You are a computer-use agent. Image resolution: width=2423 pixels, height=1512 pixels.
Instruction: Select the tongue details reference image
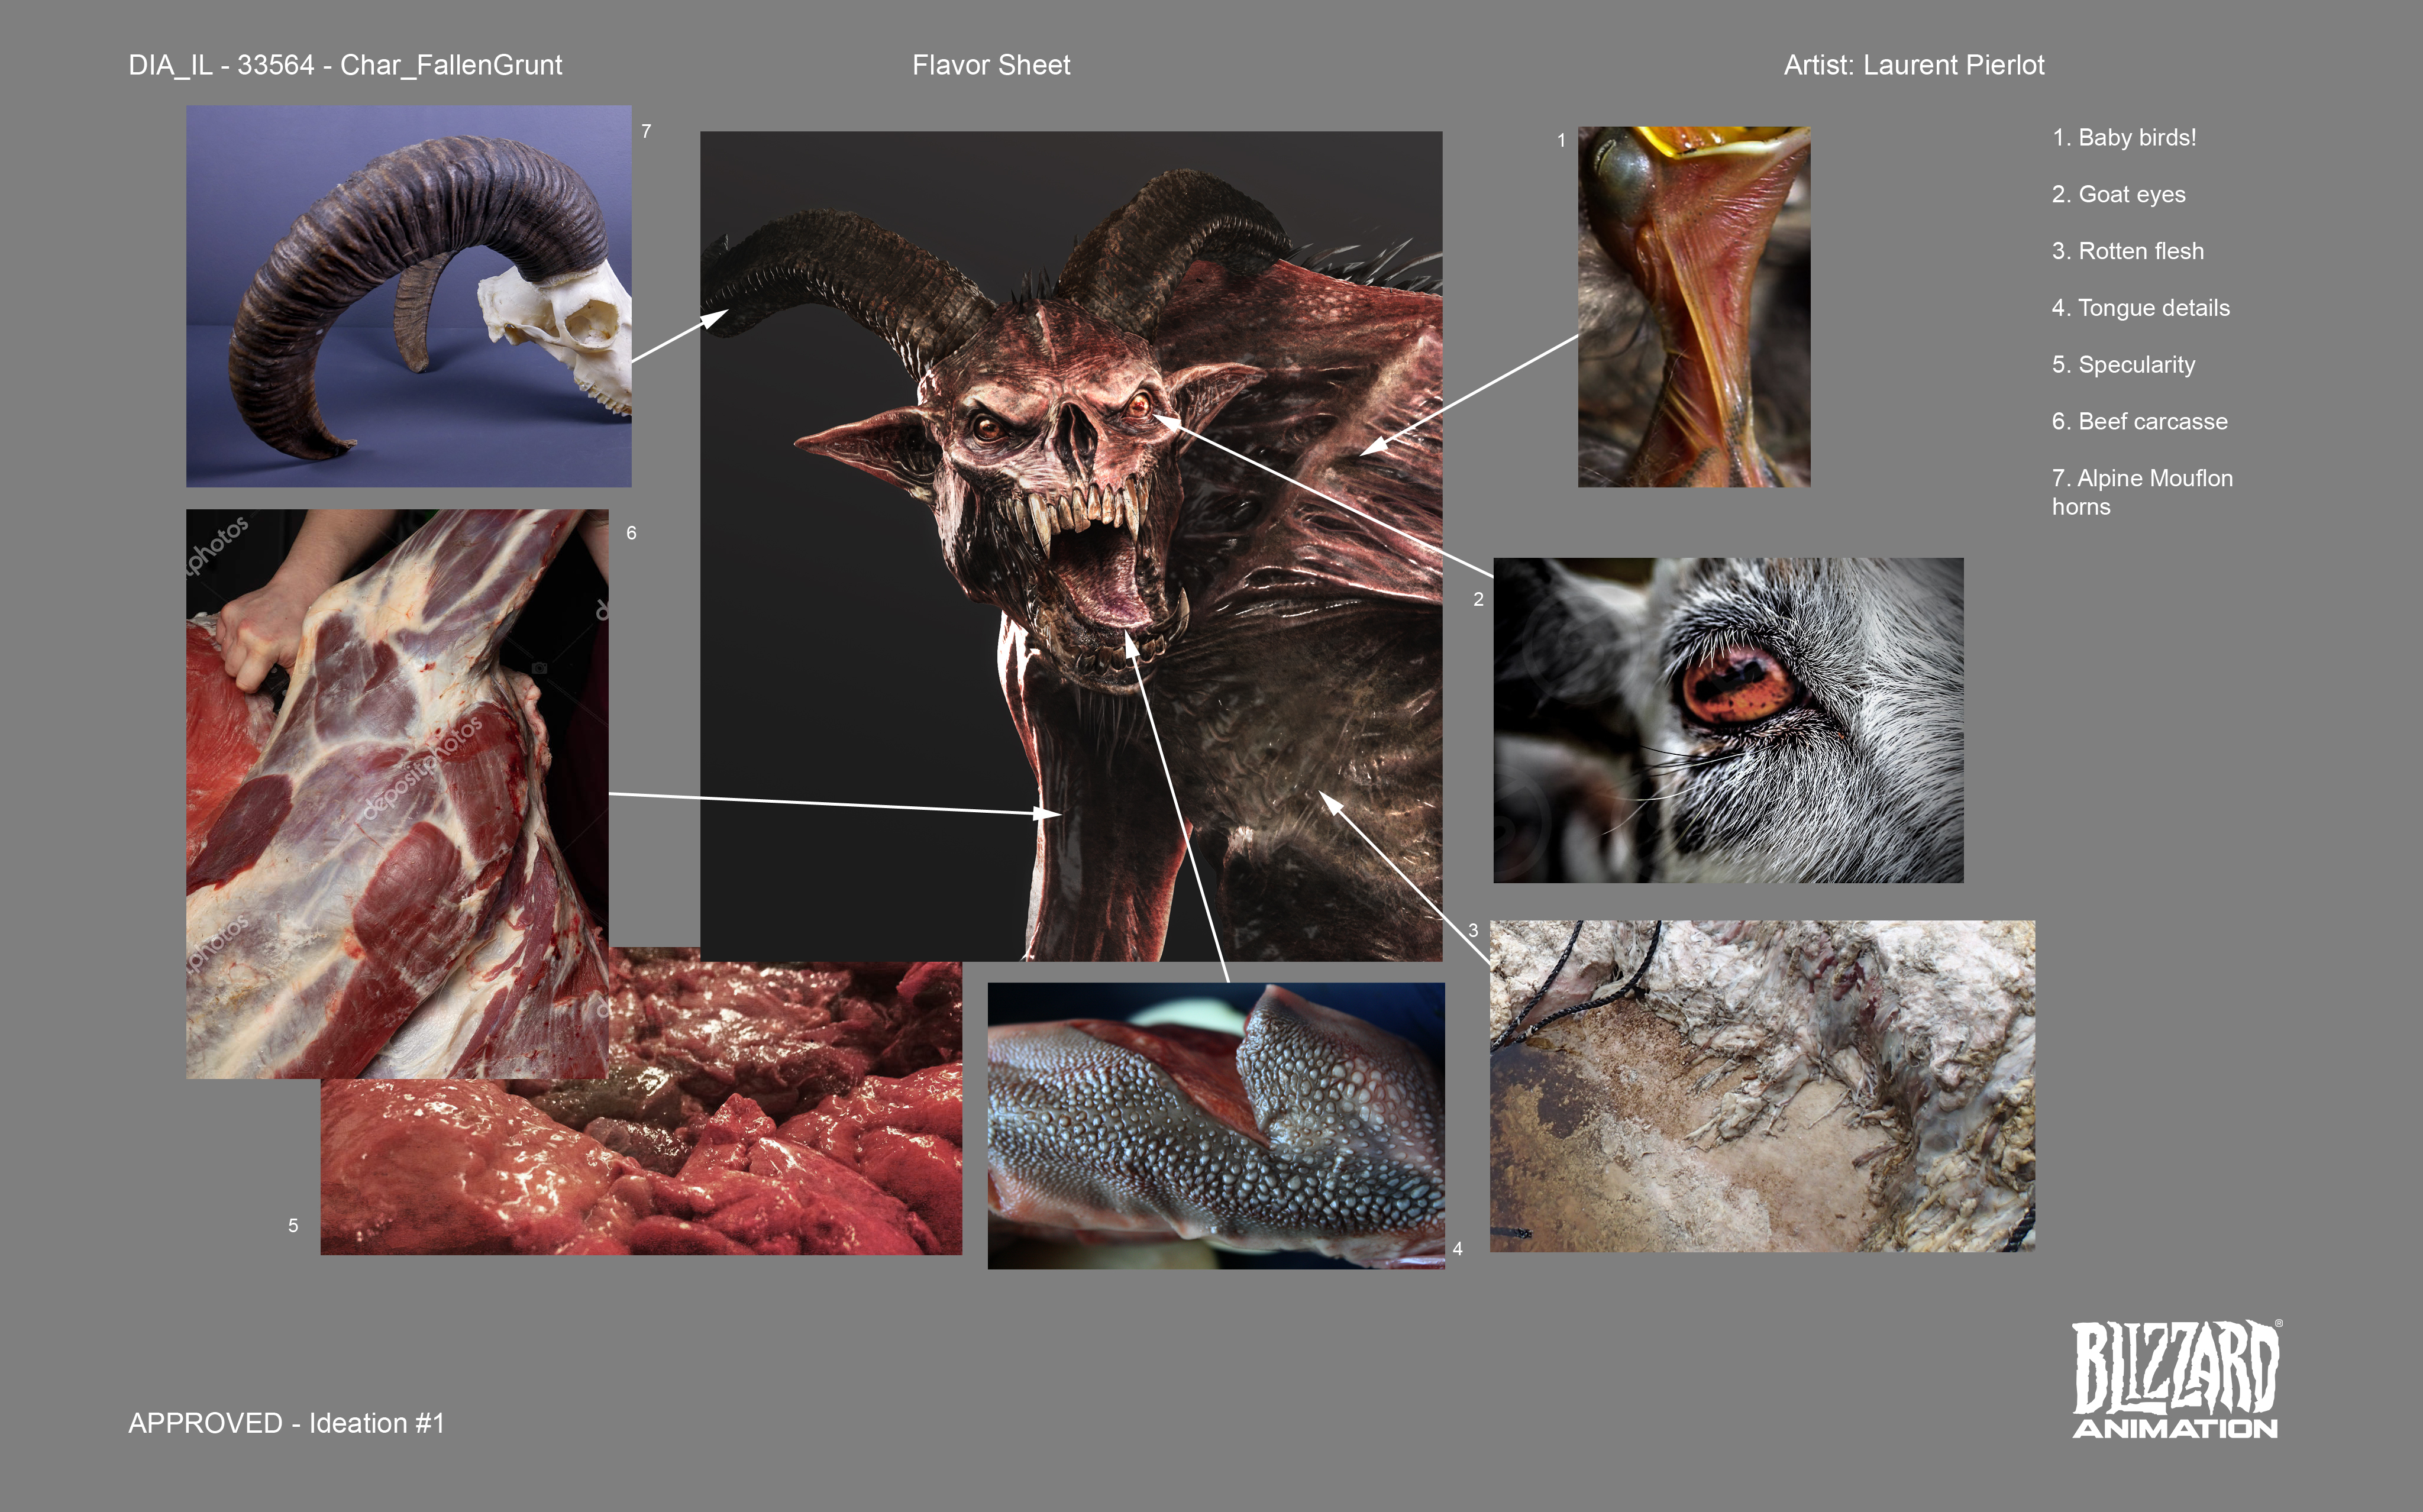click(1215, 1125)
